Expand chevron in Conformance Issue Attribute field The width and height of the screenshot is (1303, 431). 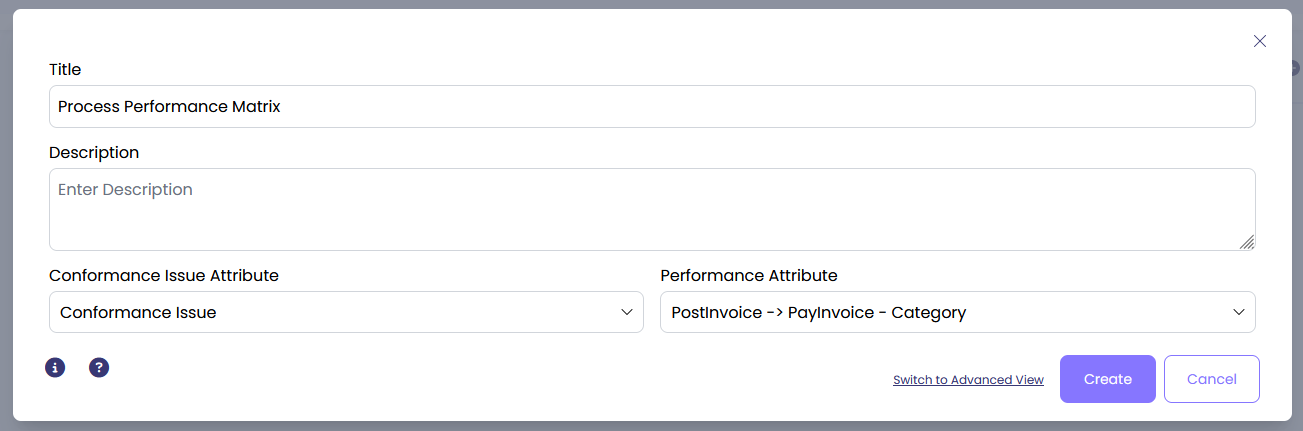click(x=627, y=312)
